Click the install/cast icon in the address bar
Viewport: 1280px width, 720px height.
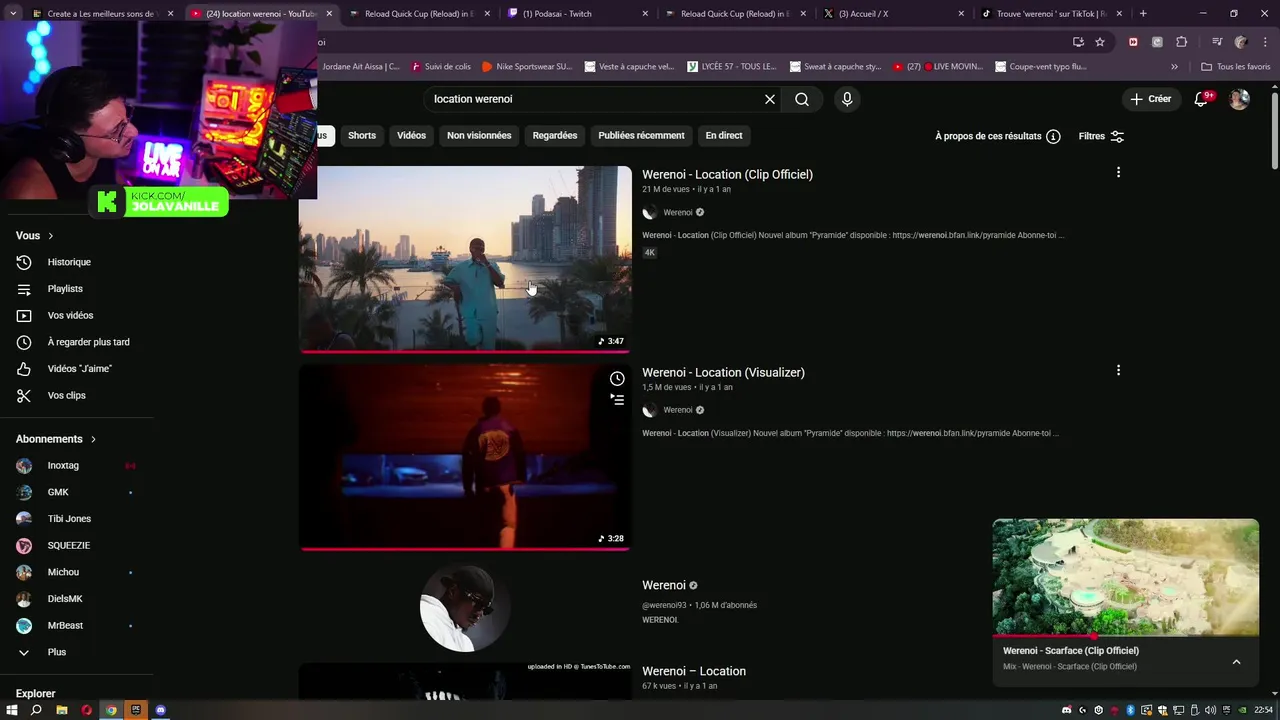coord(1078,42)
